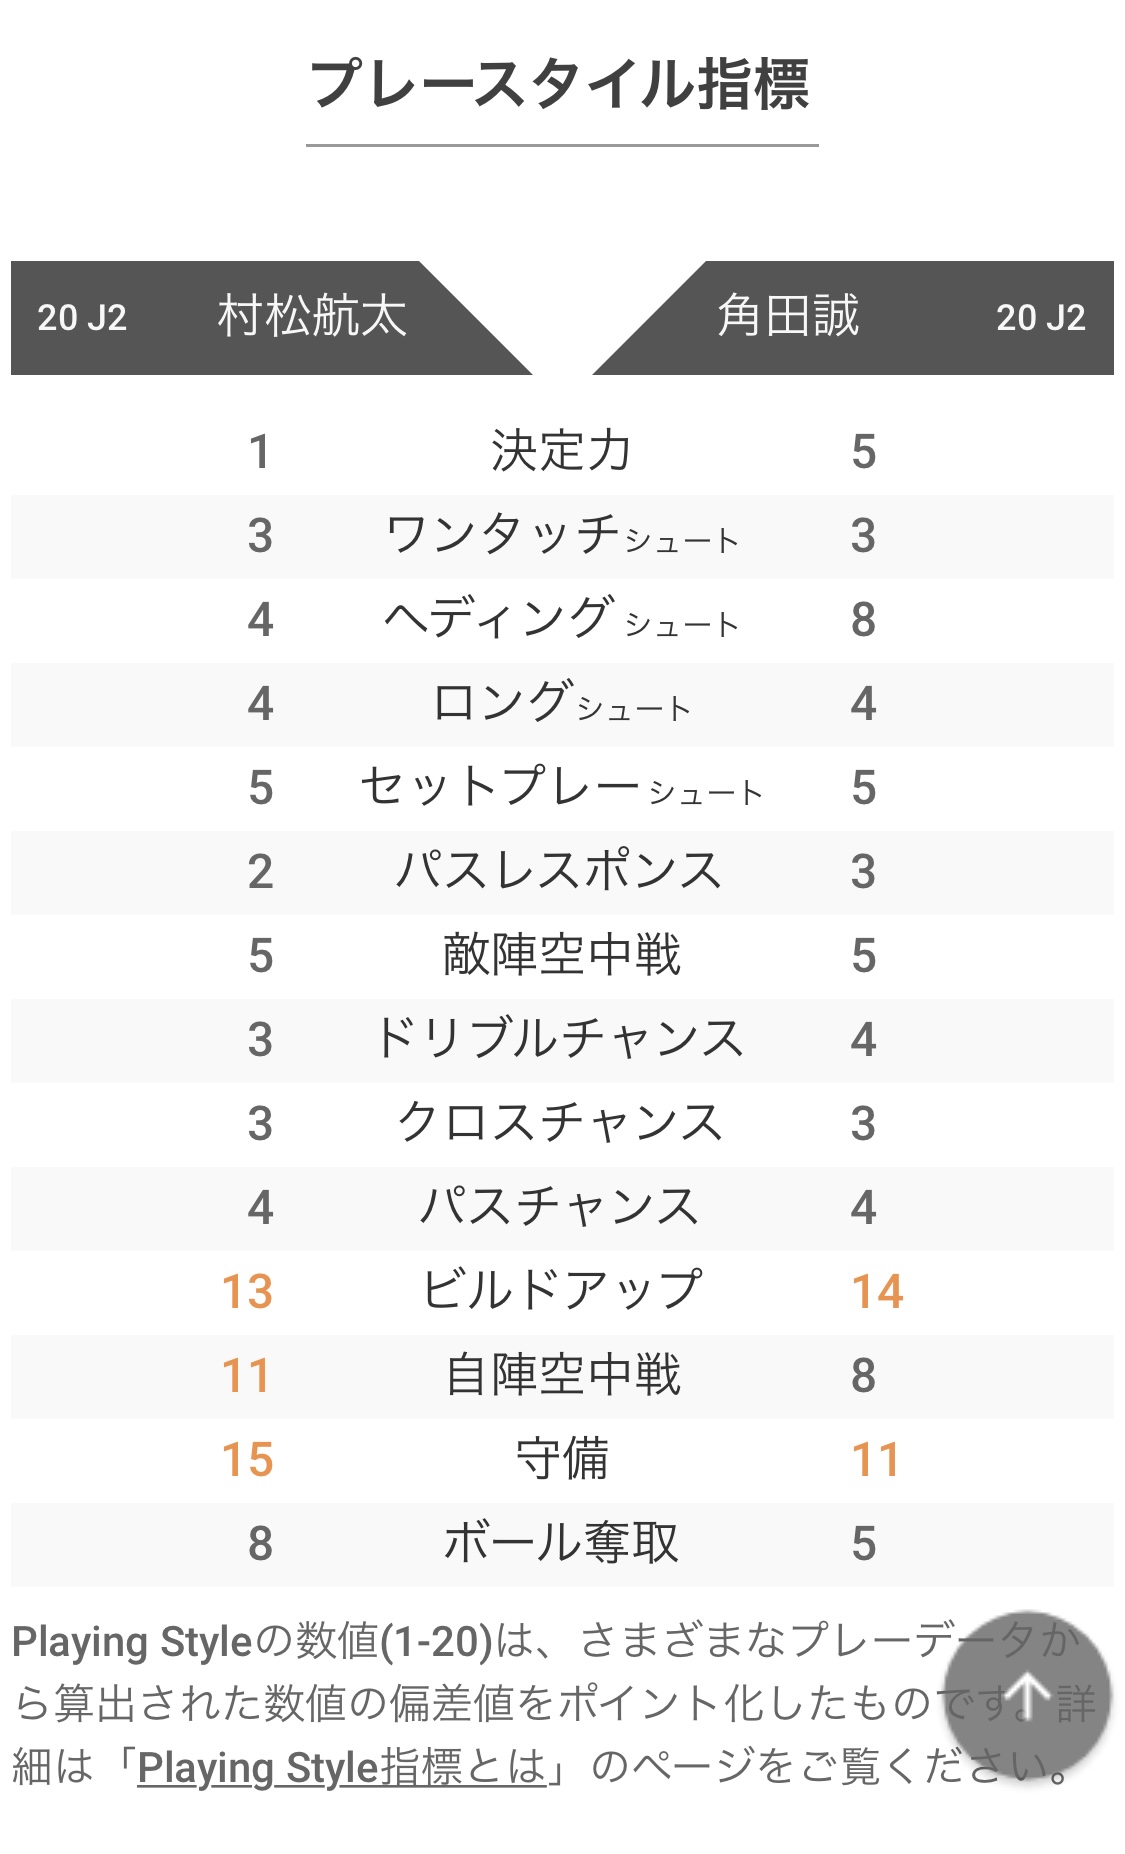
Task: Click the ロングシュート row label
Action: coord(561,703)
